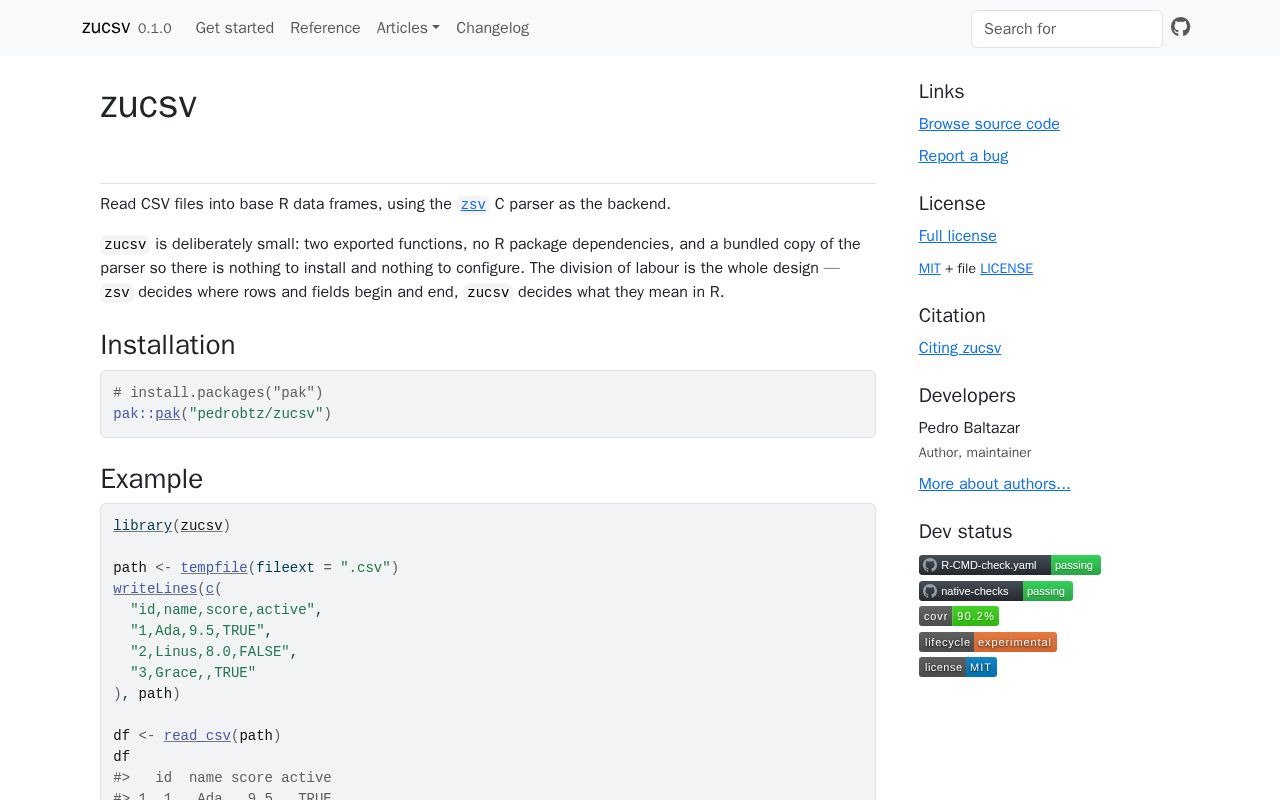Click the zucsv brand link in navbar

[x=106, y=28]
